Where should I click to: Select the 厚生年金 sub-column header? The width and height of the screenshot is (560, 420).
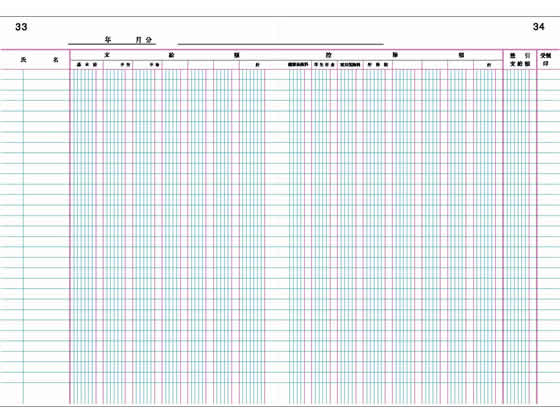324,65
